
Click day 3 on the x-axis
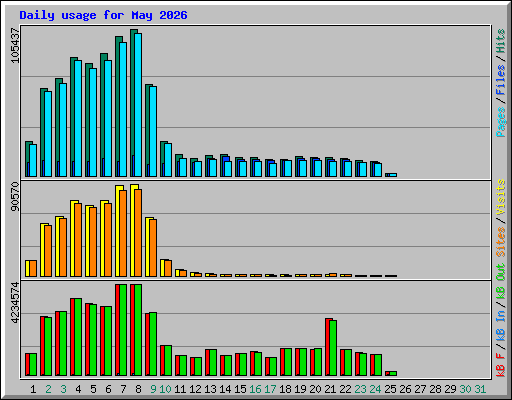click(x=63, y=389)
